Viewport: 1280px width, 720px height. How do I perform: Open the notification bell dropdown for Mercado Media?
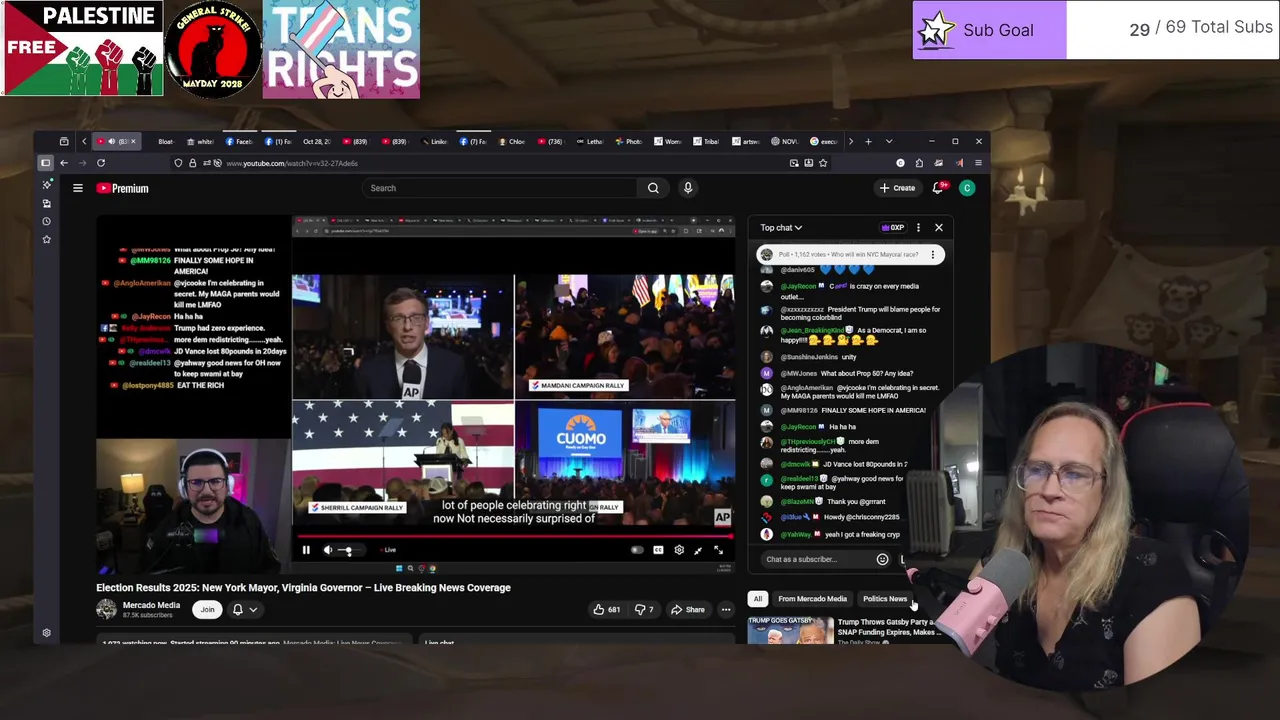[x=245, y=609]
